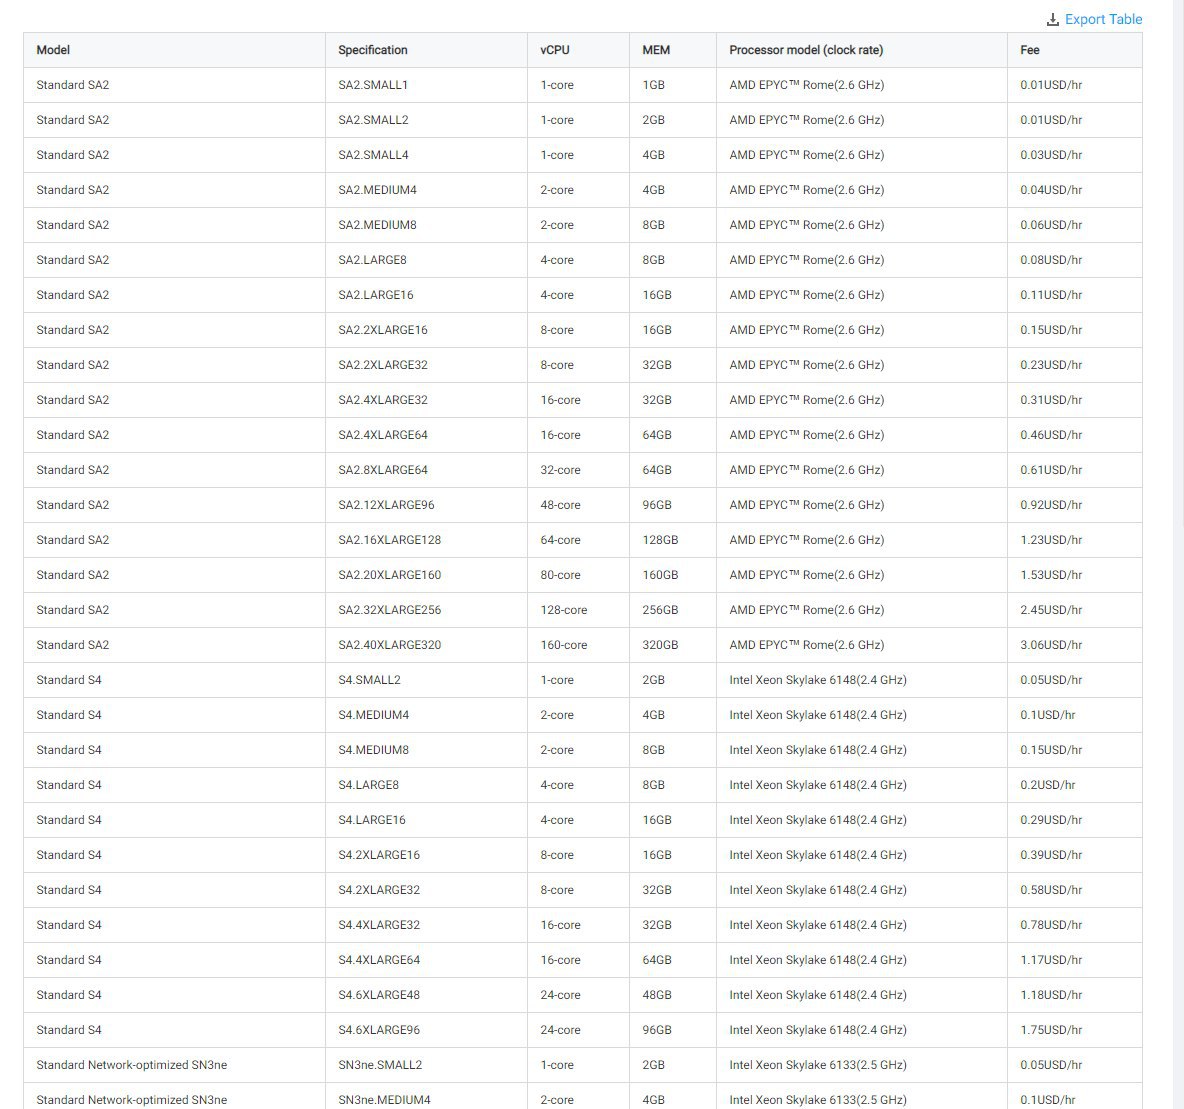This screenshot has height=1109, width=1184.
Task: Click the 0.92USD/hr fee value
Action: [1051, 505]
